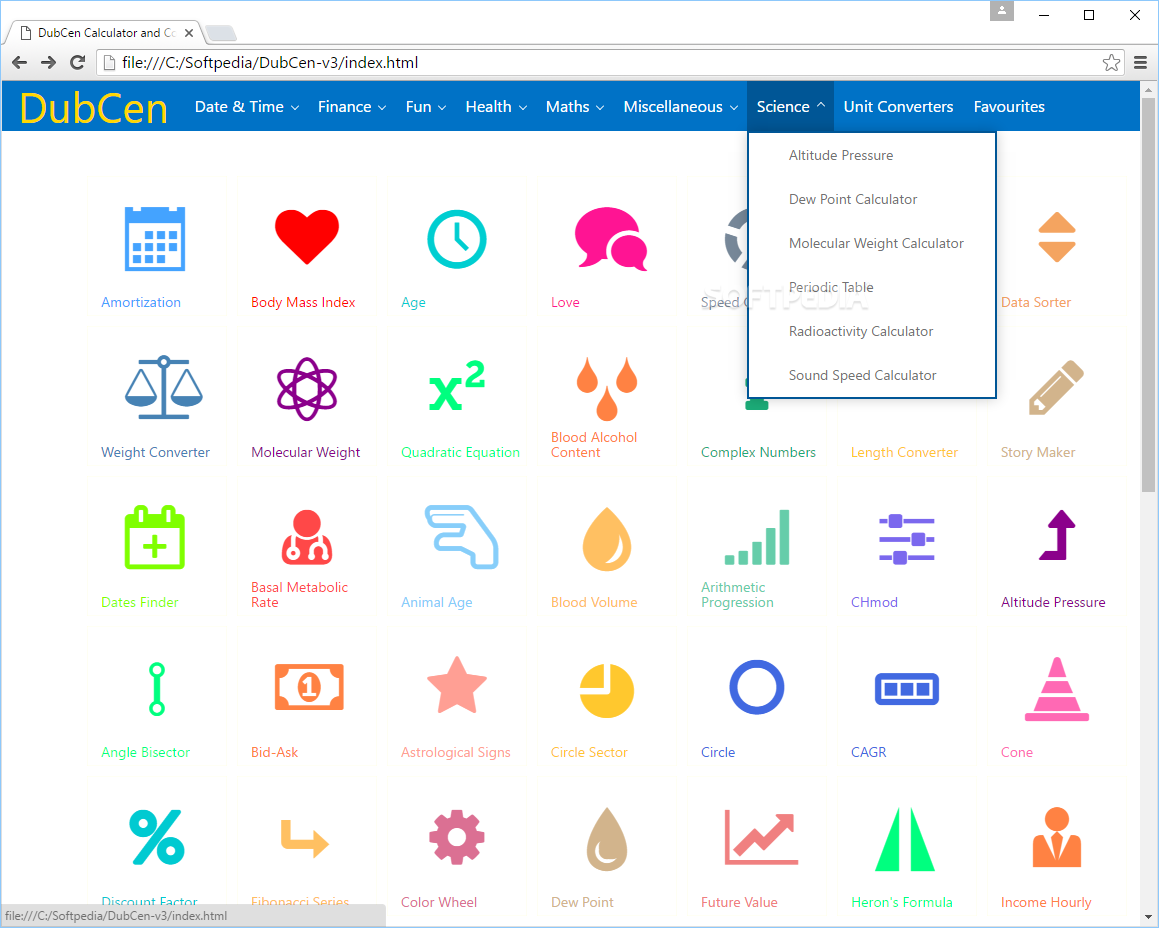Open the Color Wheel gear icon
The height and width of the screenshot is (928, 1159).
pos(457,837)
